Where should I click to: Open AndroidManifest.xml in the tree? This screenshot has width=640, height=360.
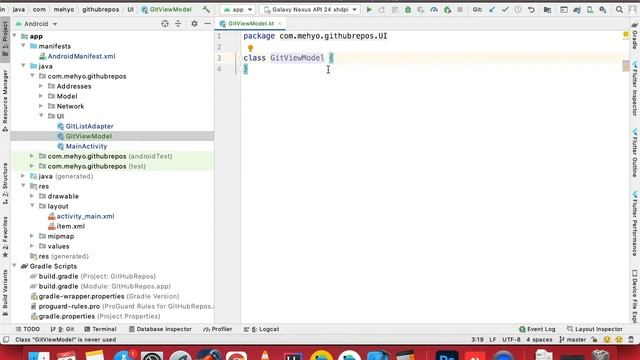[81, 56]
